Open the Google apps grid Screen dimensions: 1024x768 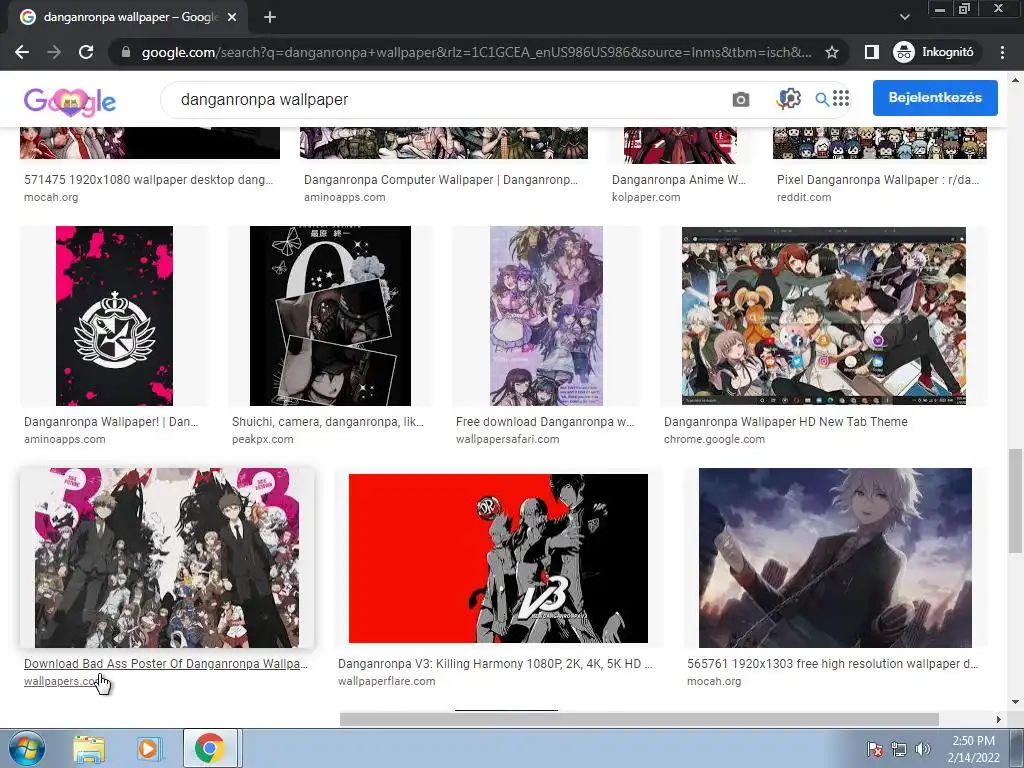coord(841,98)
